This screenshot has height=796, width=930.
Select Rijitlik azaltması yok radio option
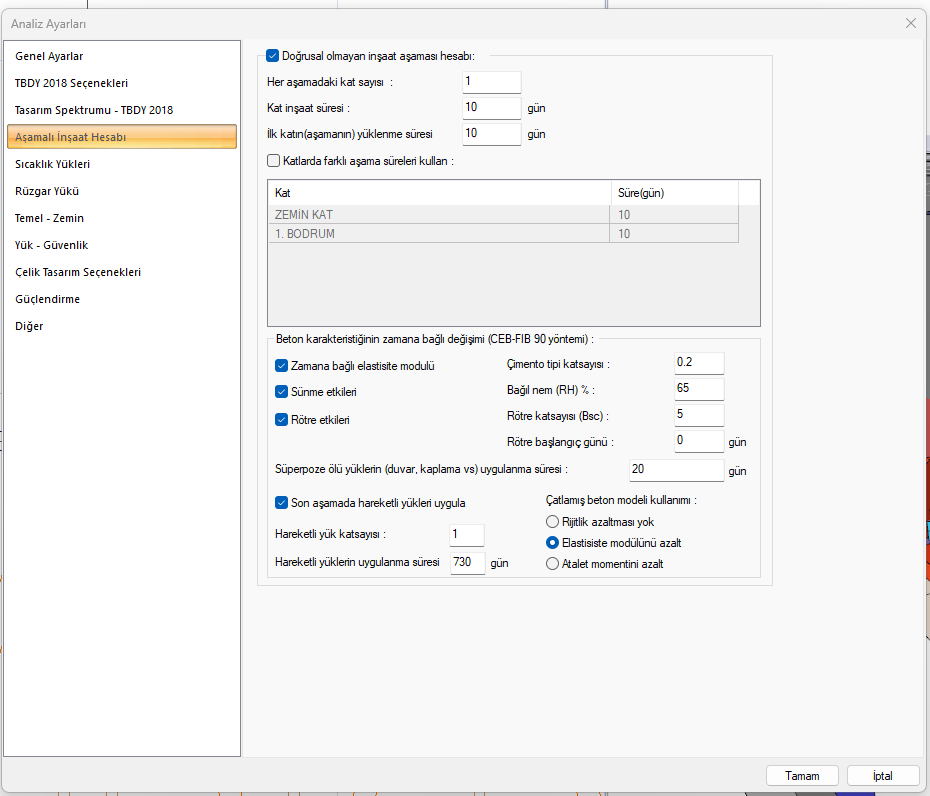(553, 522)
